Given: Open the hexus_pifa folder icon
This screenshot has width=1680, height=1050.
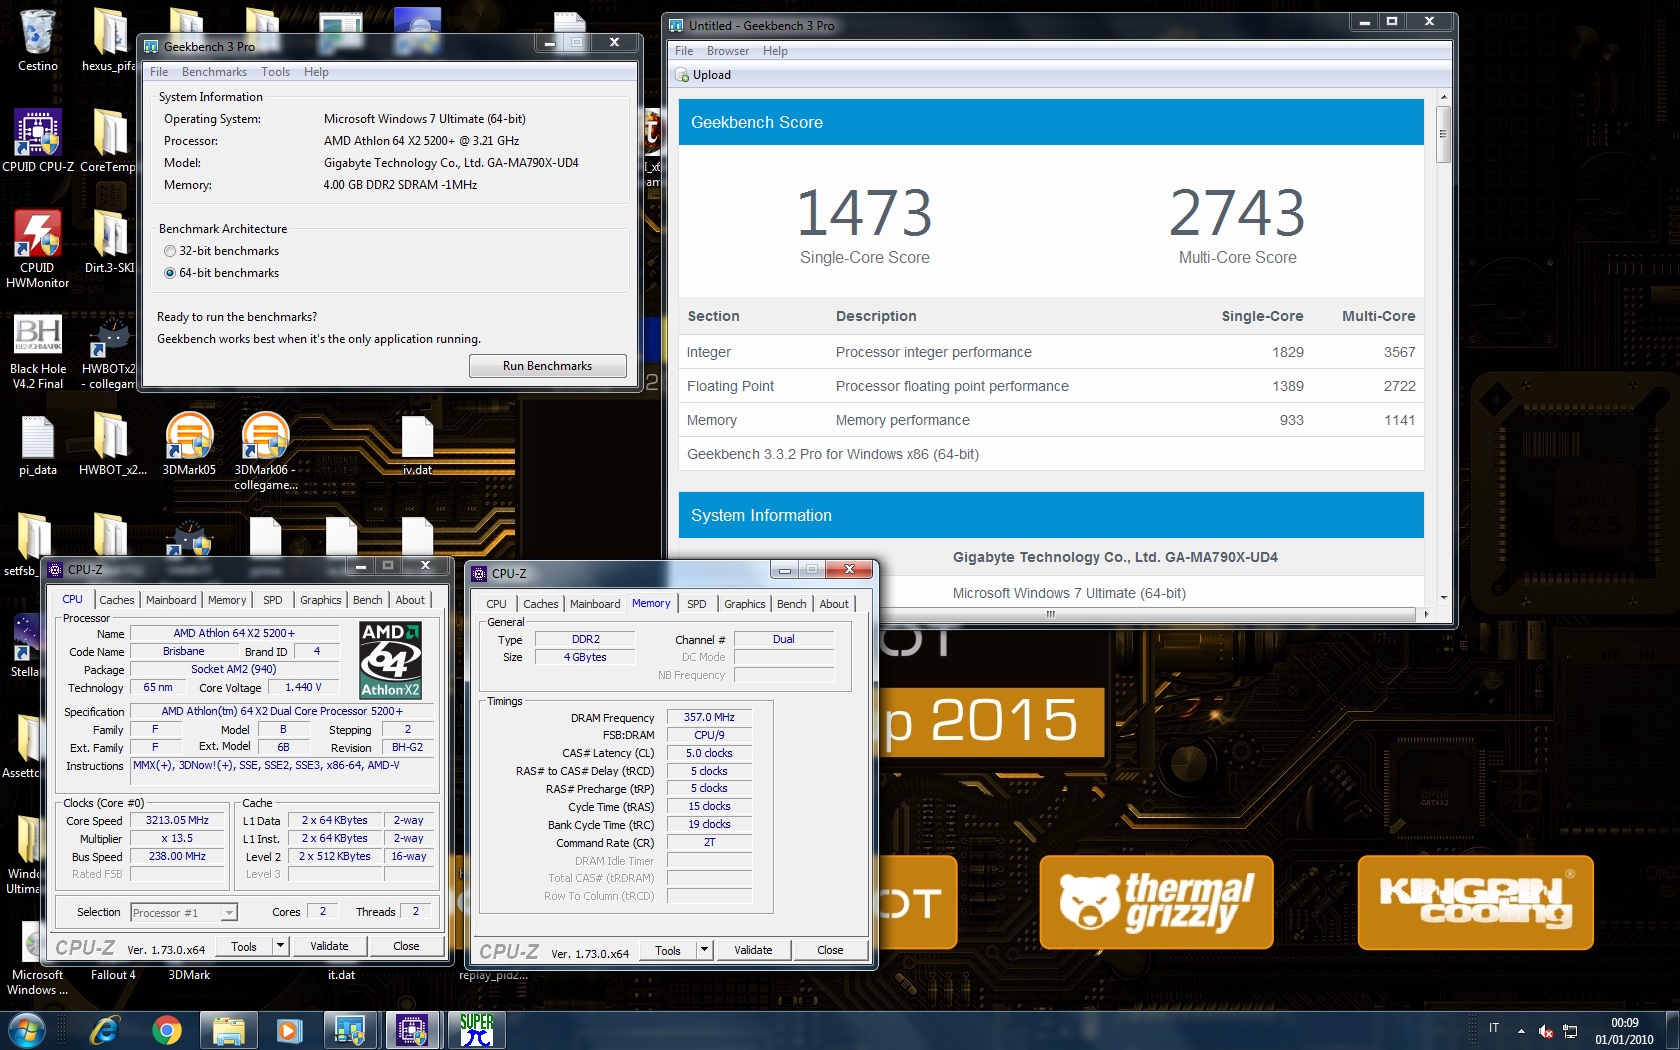Looking at the screenshot, I should point(109,40).
